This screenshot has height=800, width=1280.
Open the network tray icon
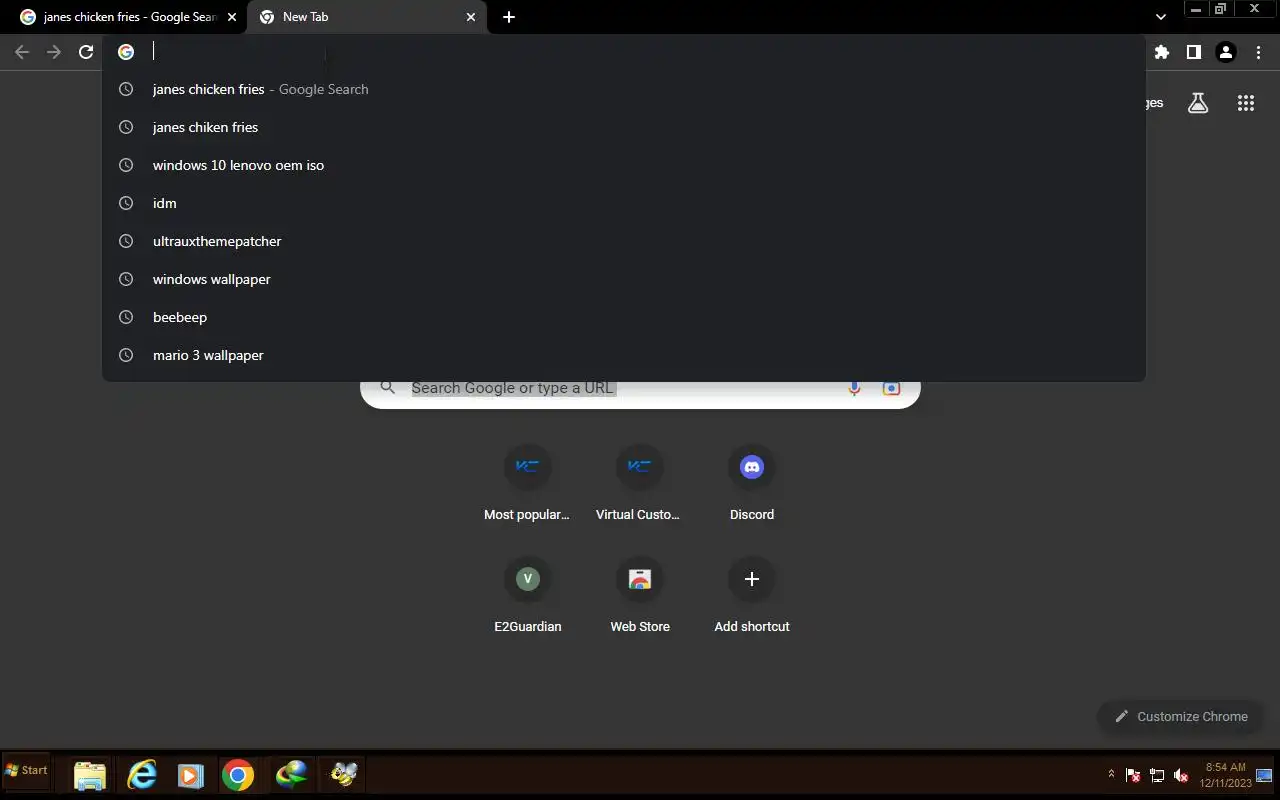pyautogui.click(x=1157, y=775)
